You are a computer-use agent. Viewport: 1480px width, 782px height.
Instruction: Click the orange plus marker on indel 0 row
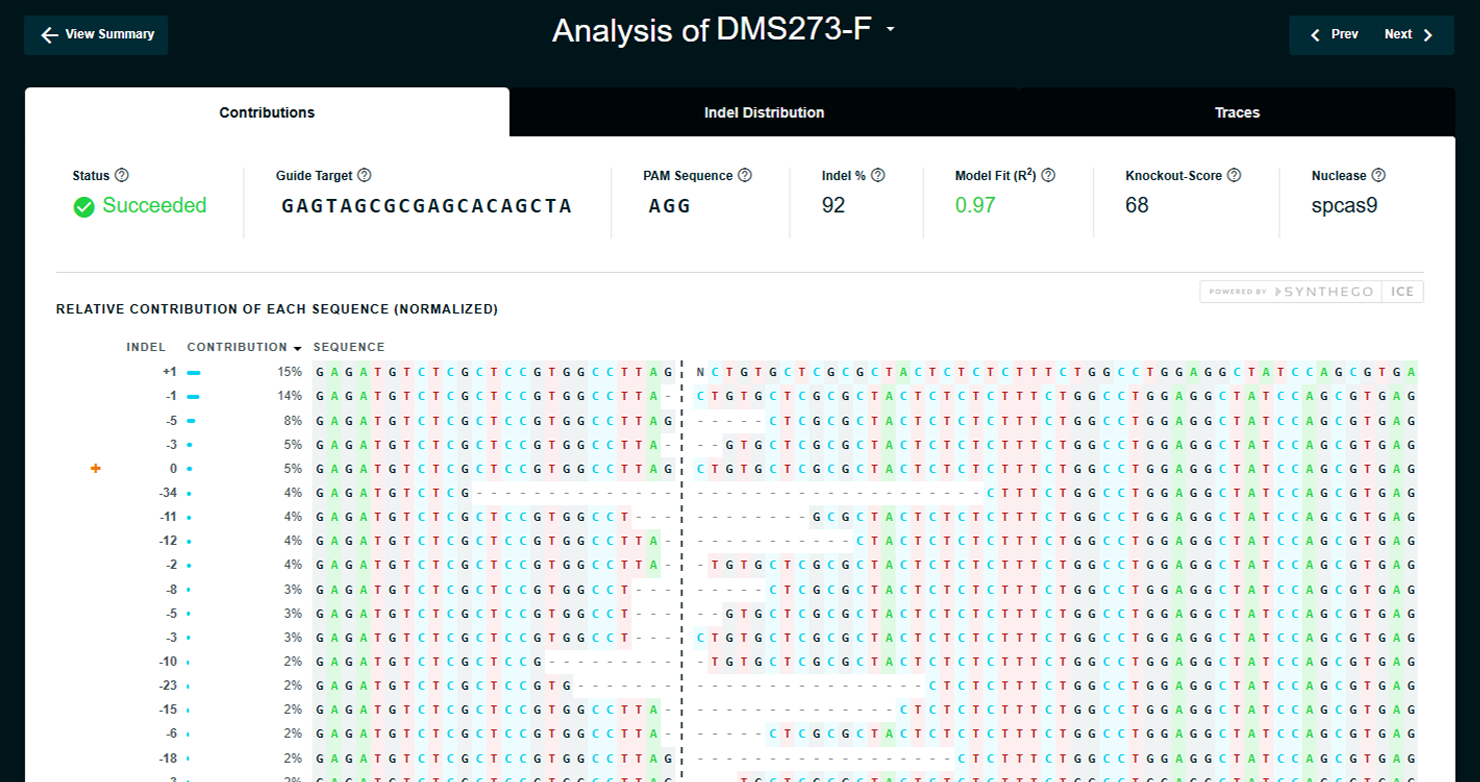(x=96, y=468)
